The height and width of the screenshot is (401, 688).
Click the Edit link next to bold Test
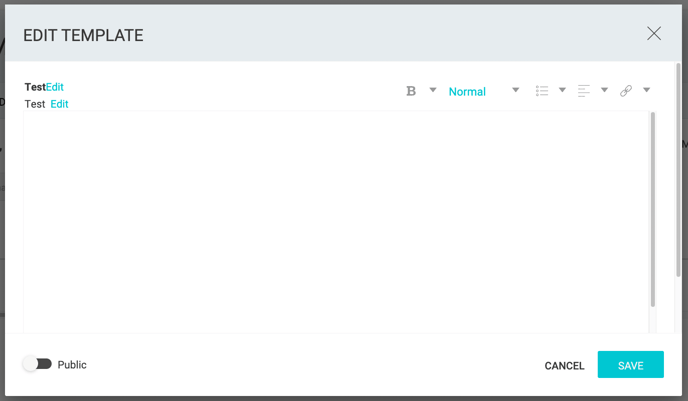pos(55,87)
